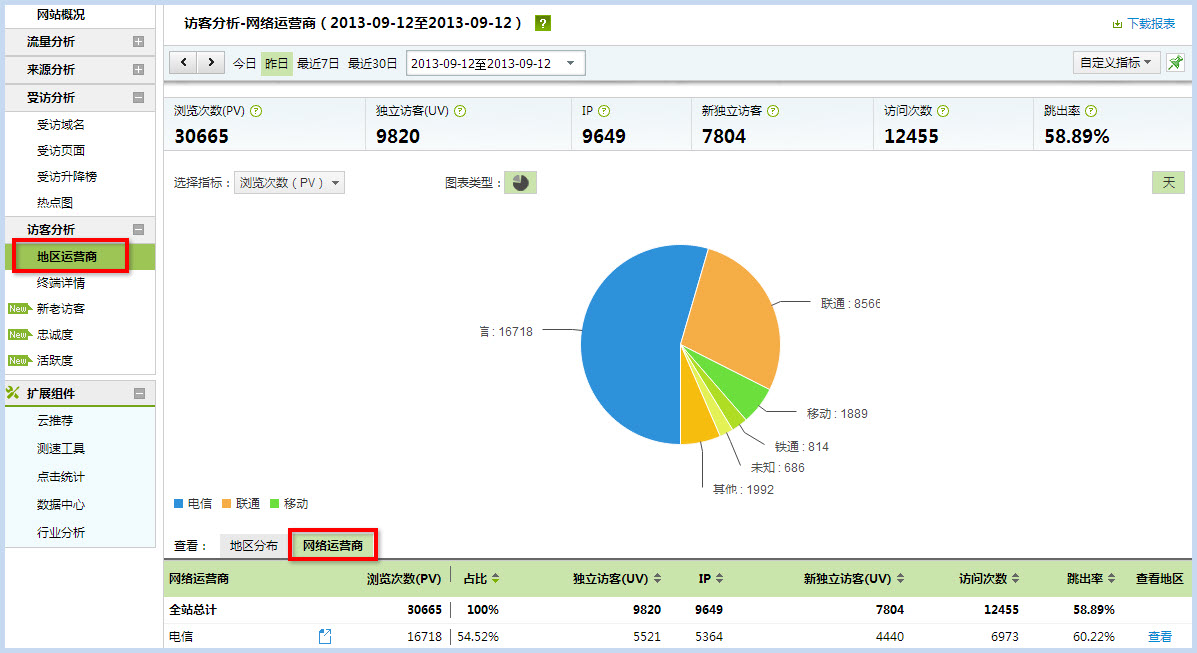Sort table by 独立访客(UV) column arrows

click(657, 579)
